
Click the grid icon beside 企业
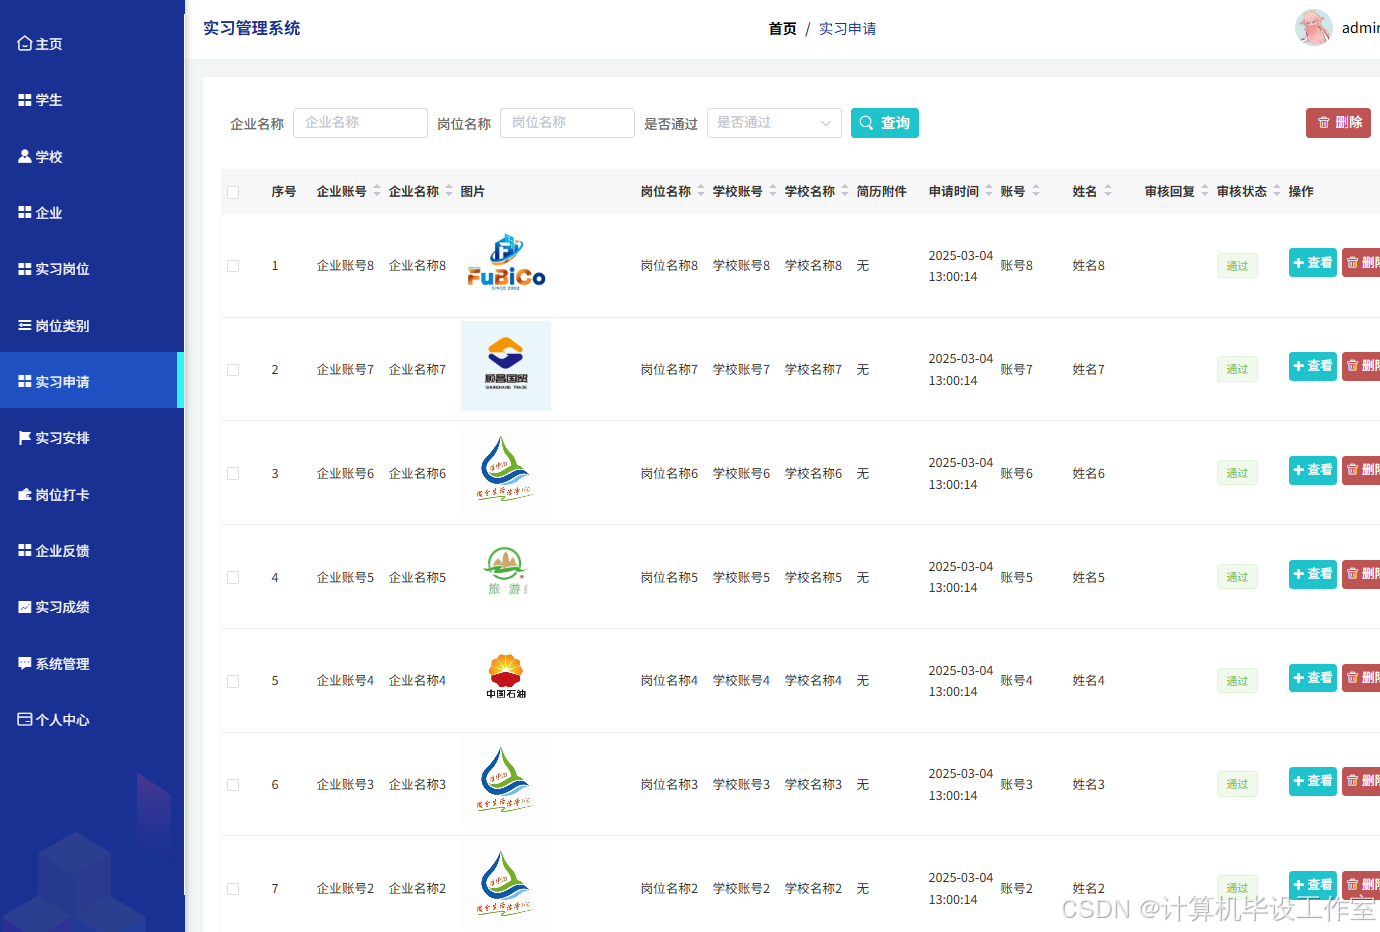tap(25, 213)
